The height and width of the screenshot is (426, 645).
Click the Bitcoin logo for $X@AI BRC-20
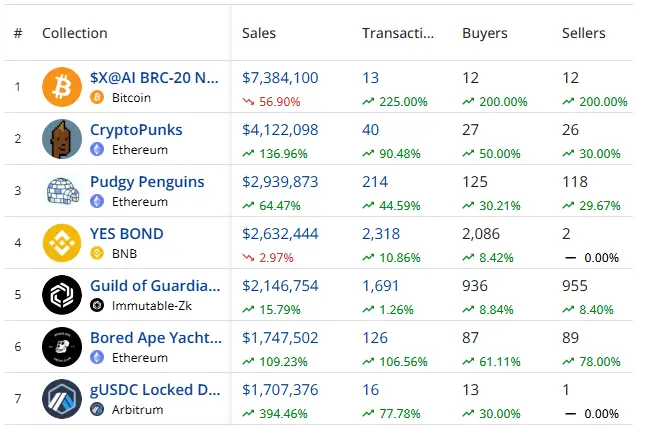[62, 87]
